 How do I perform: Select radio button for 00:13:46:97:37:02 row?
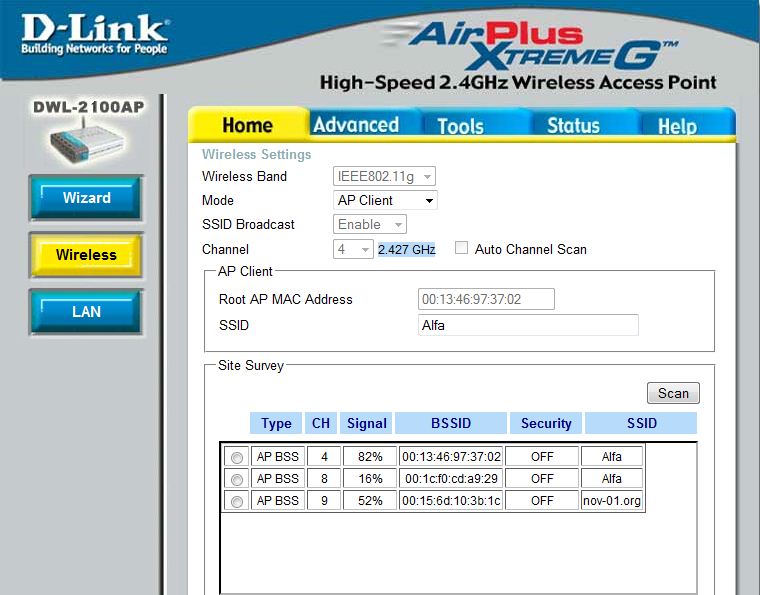point(237,457)
